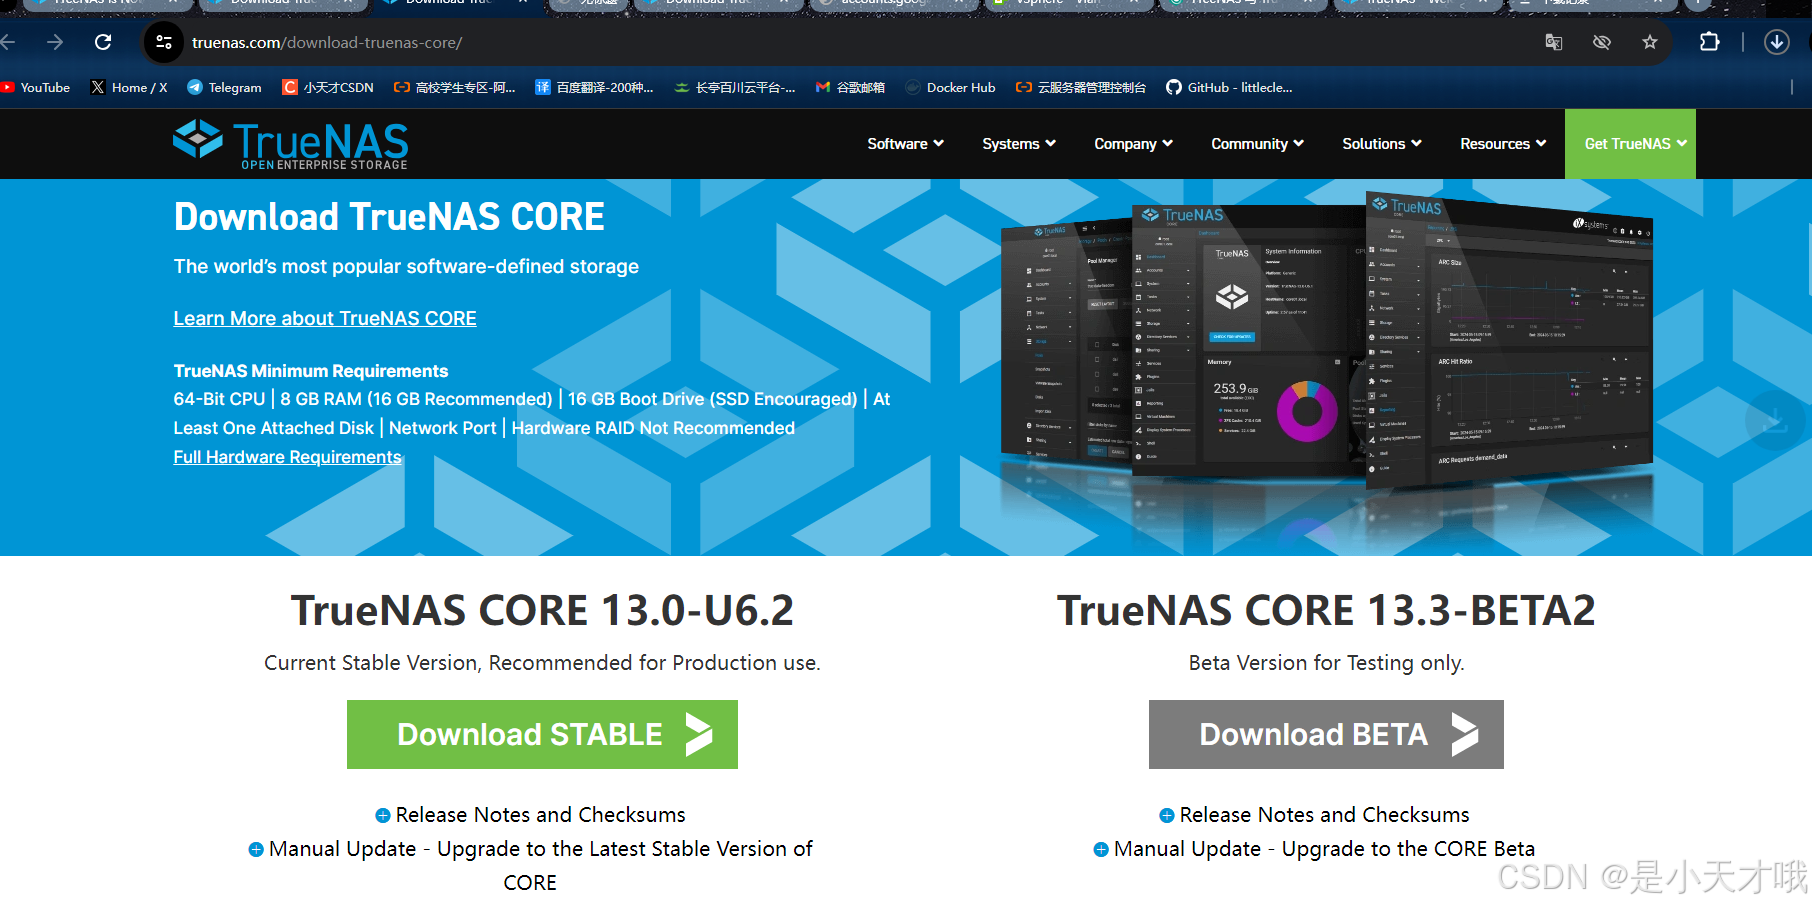The image size is (1812, 909).
Task: Open Telegram bookmark
Action: click(x=225, y=88)
